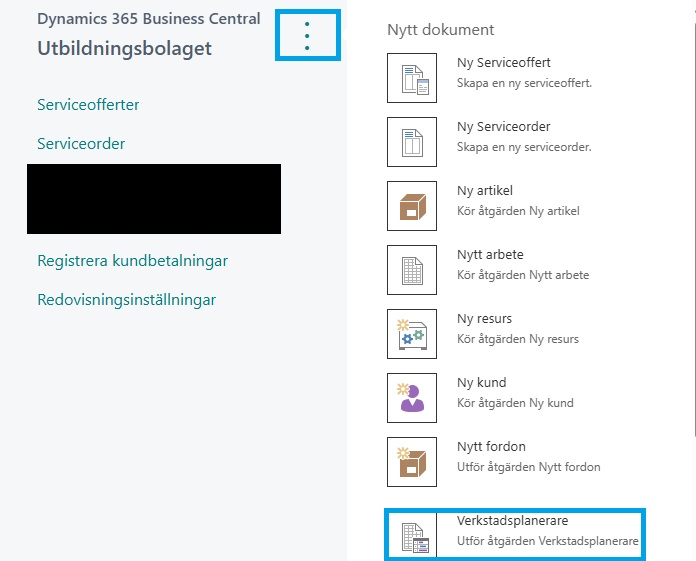Click the Verkstadsplanerare icon
696x561 pixels.
pos(413,535)
